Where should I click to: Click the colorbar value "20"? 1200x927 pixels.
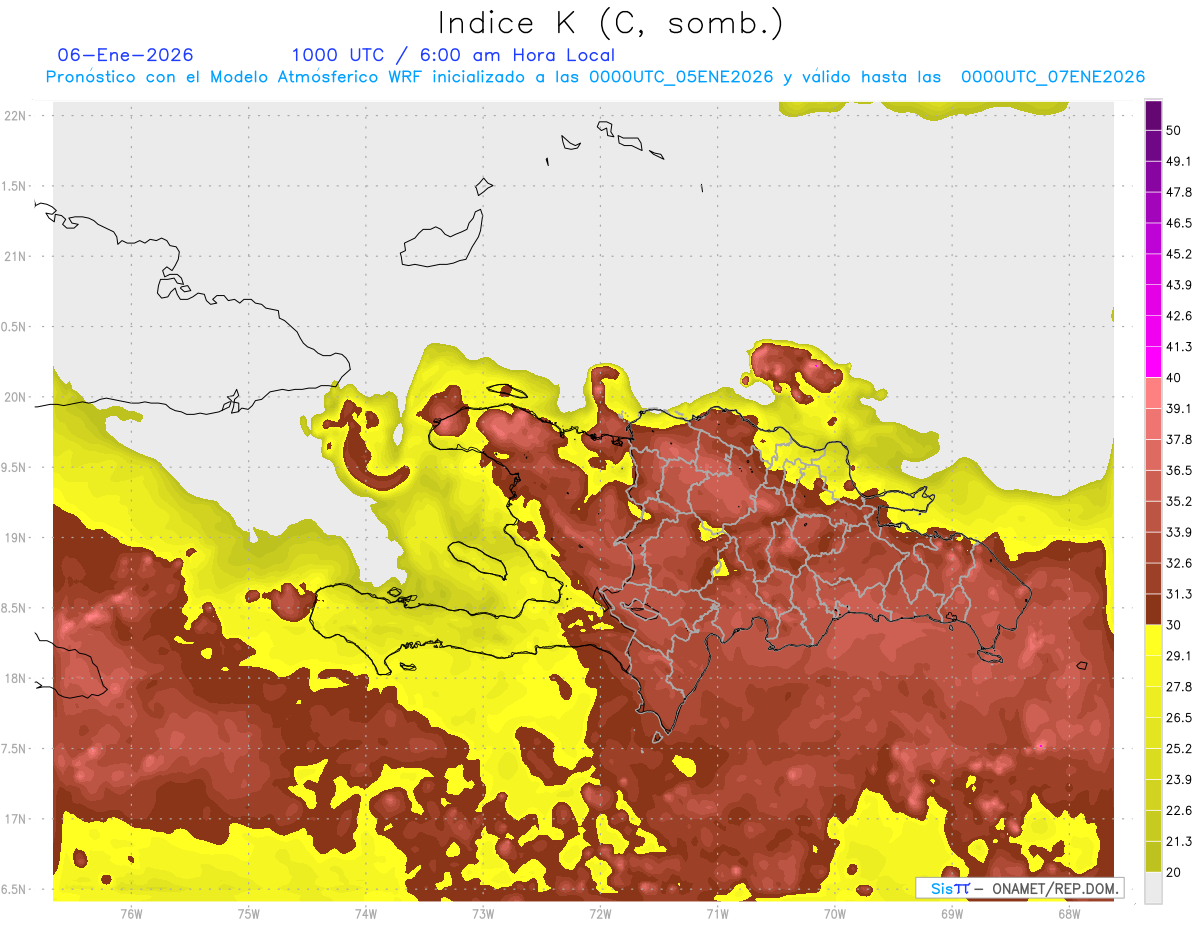click(1175, 873)
